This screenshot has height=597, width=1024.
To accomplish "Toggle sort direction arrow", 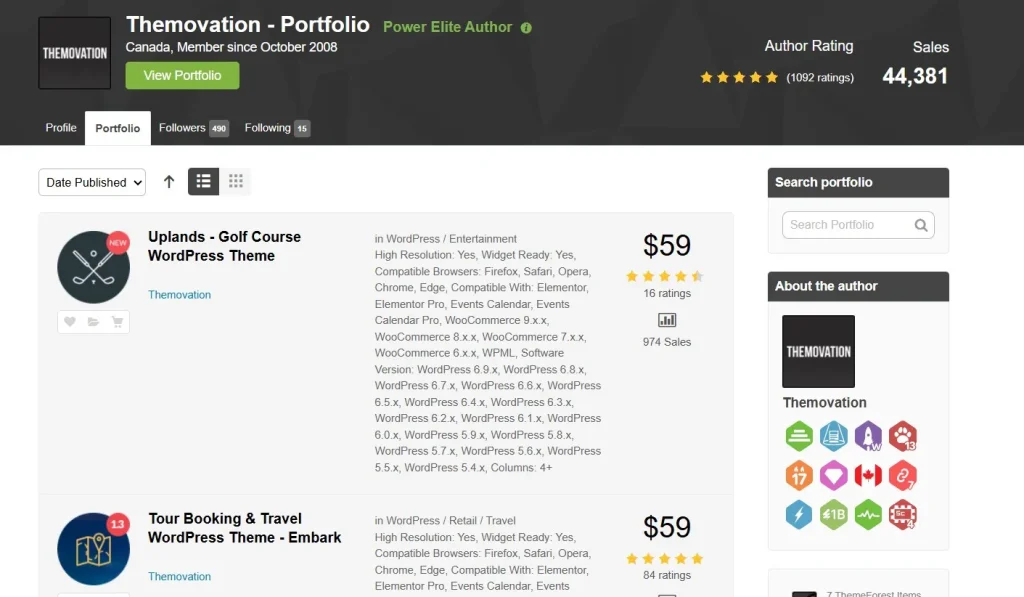I will (x=168, y=182).
